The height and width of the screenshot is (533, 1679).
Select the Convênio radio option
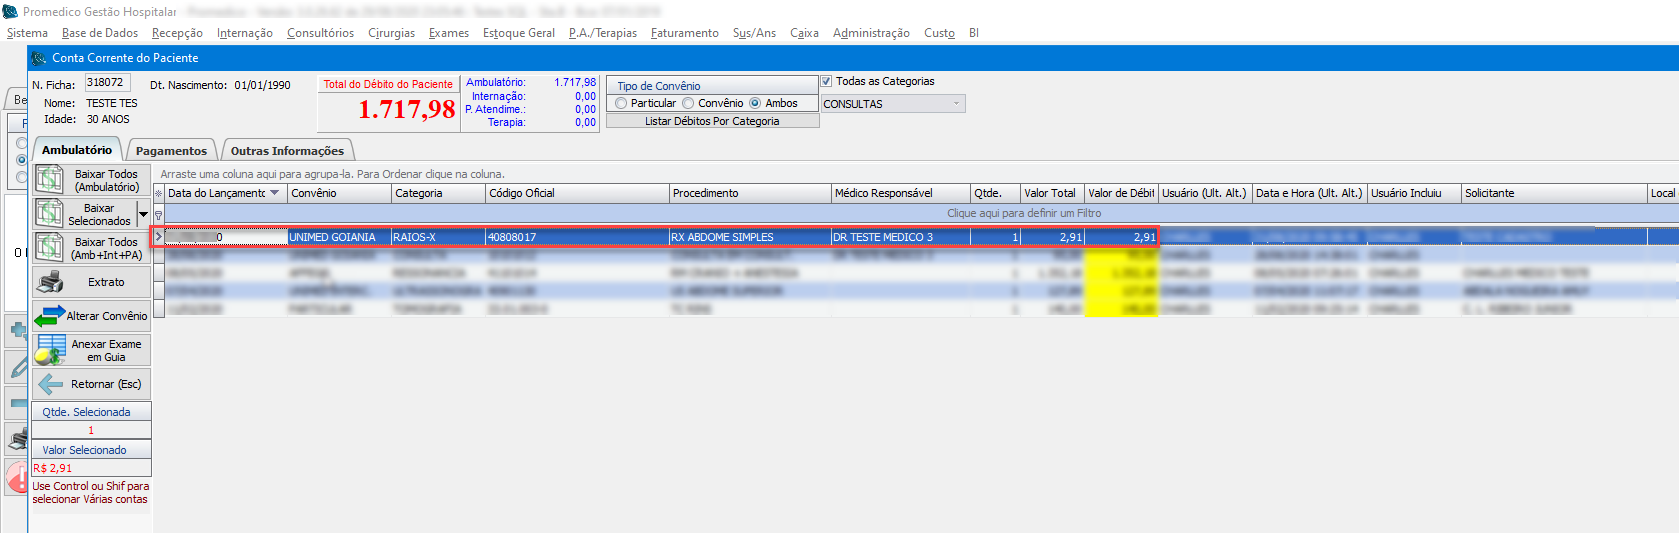(x=688, y=103)
